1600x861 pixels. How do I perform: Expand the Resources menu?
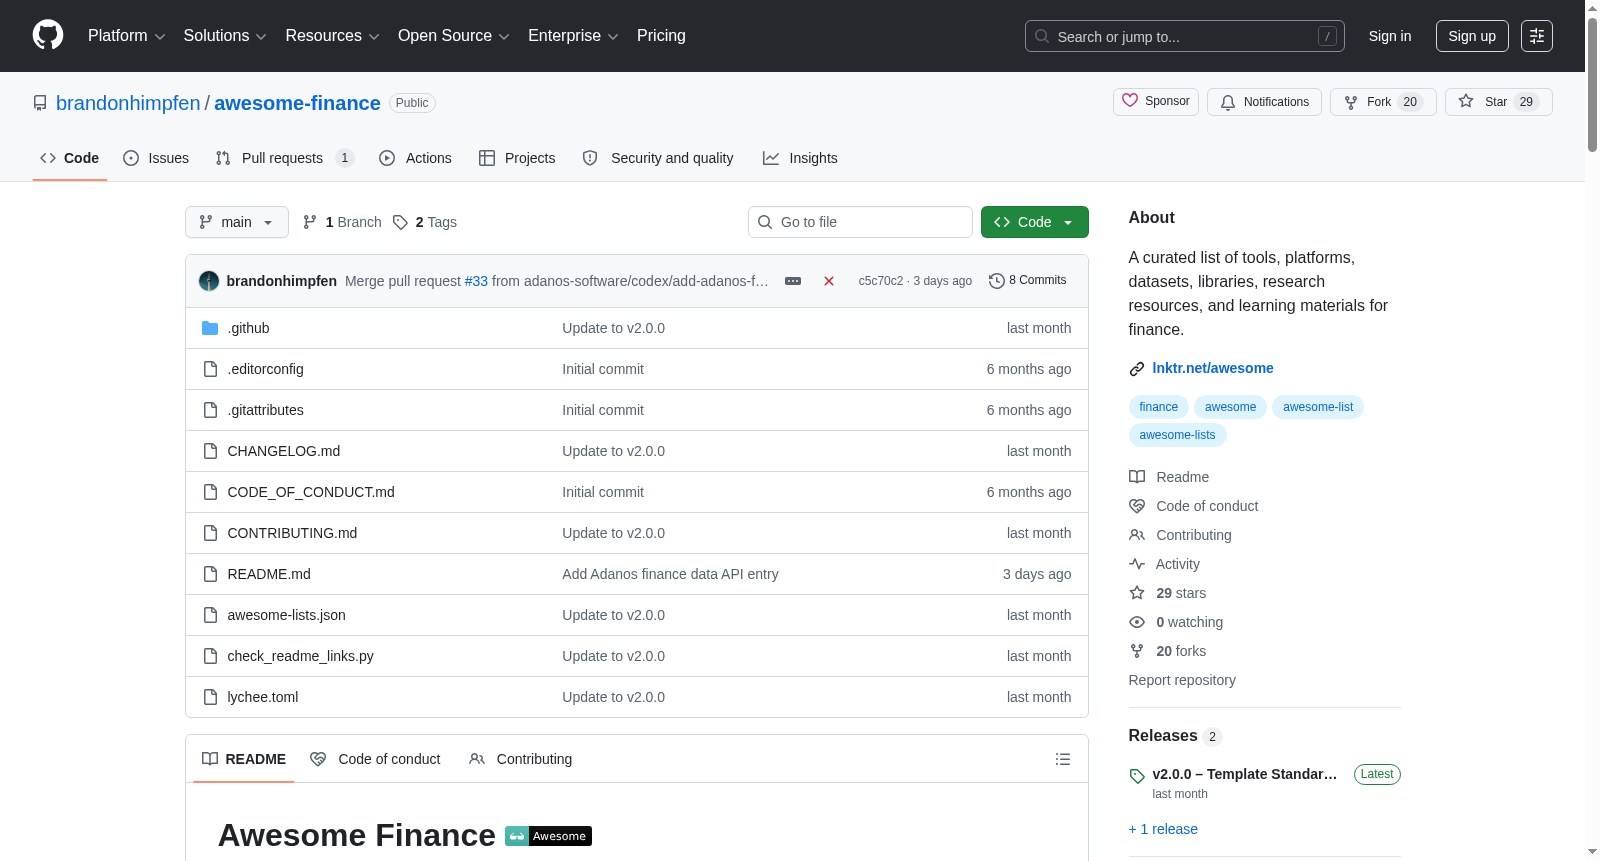(x=332, y=36)
